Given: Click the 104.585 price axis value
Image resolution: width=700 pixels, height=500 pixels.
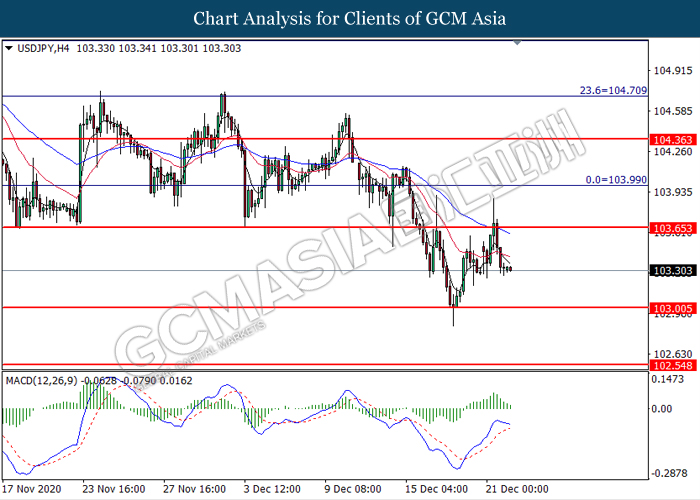Looking at the screenshot, I should coord(673,111).
